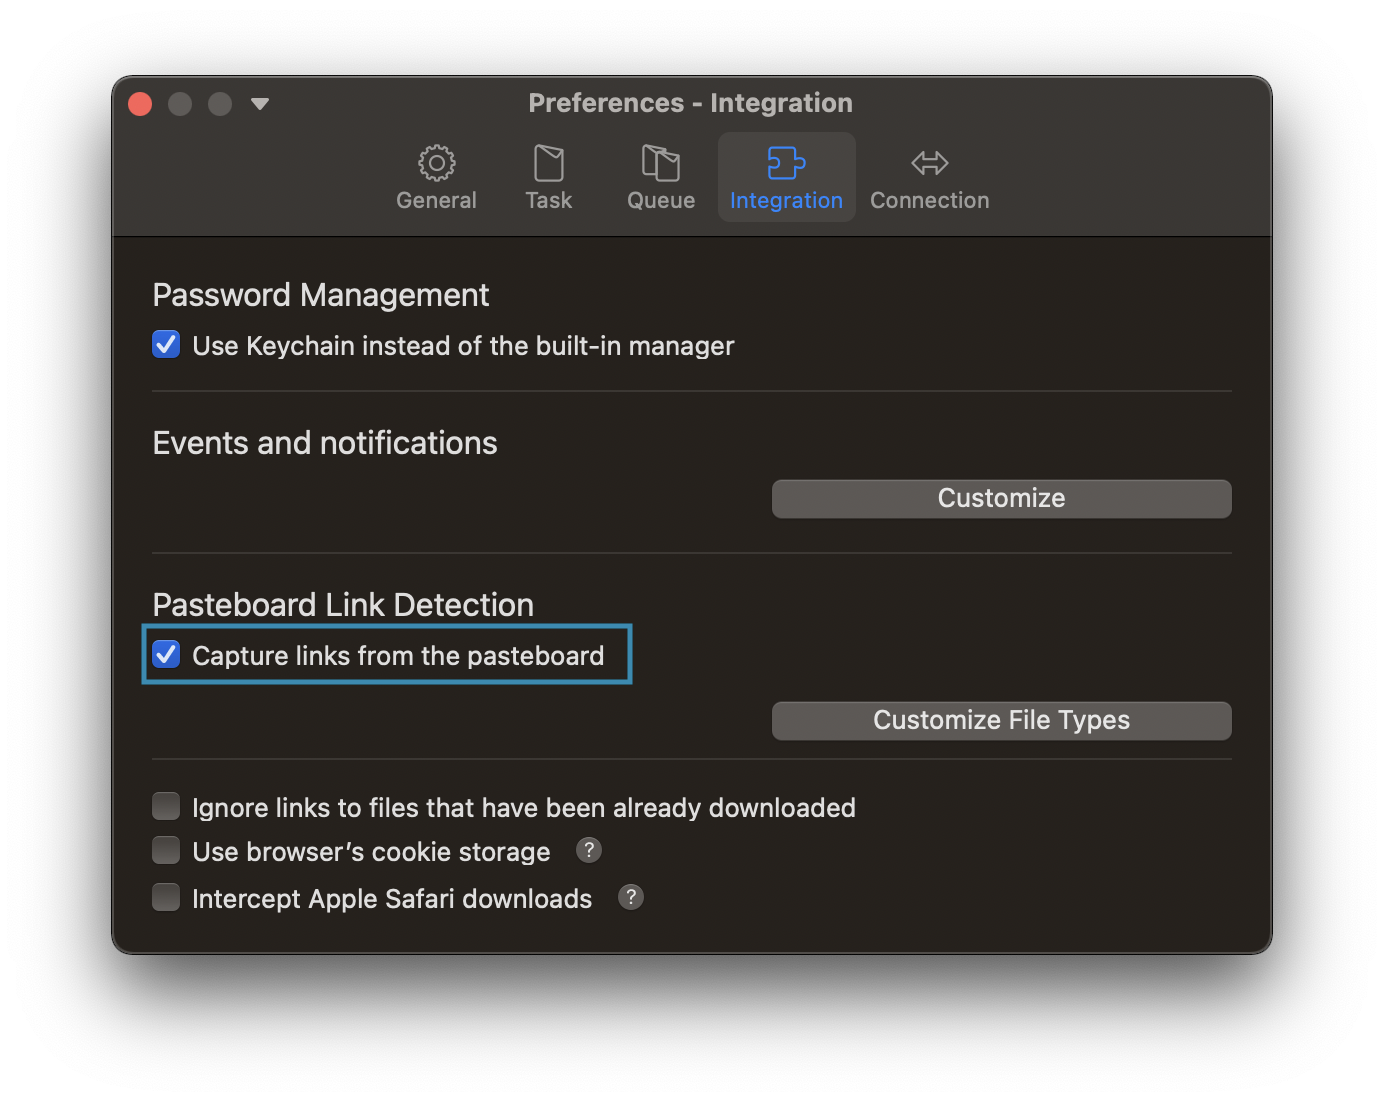Viewport: 1384px width, 1102px height.
Task: Click the Events and notifications heading
Action: pos(325,443)
